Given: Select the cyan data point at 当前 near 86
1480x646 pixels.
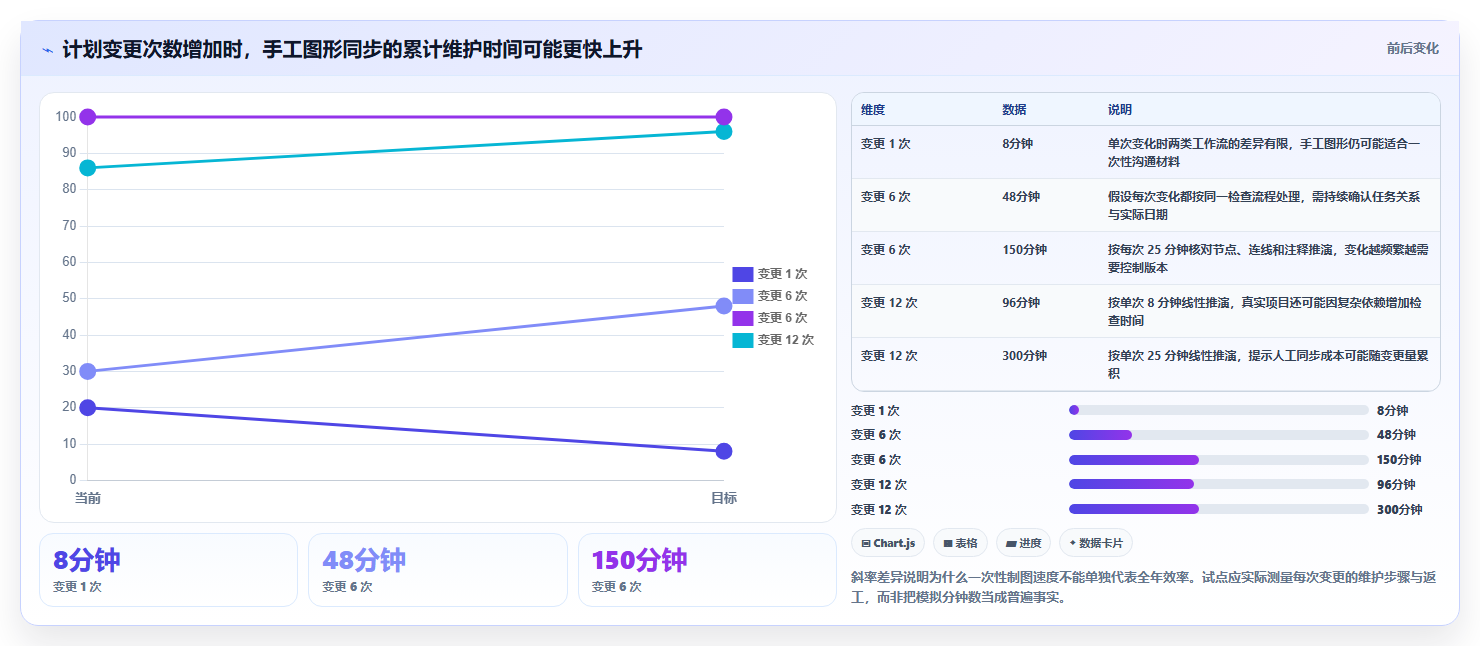Looking at the screenshot, I should coord(88,168).
